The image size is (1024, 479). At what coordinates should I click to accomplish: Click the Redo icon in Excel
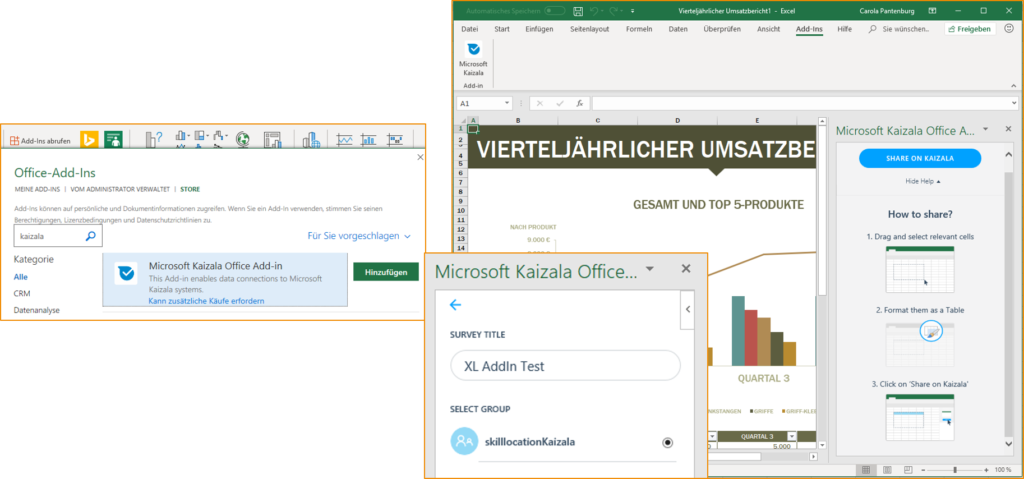tap(615, 10)
